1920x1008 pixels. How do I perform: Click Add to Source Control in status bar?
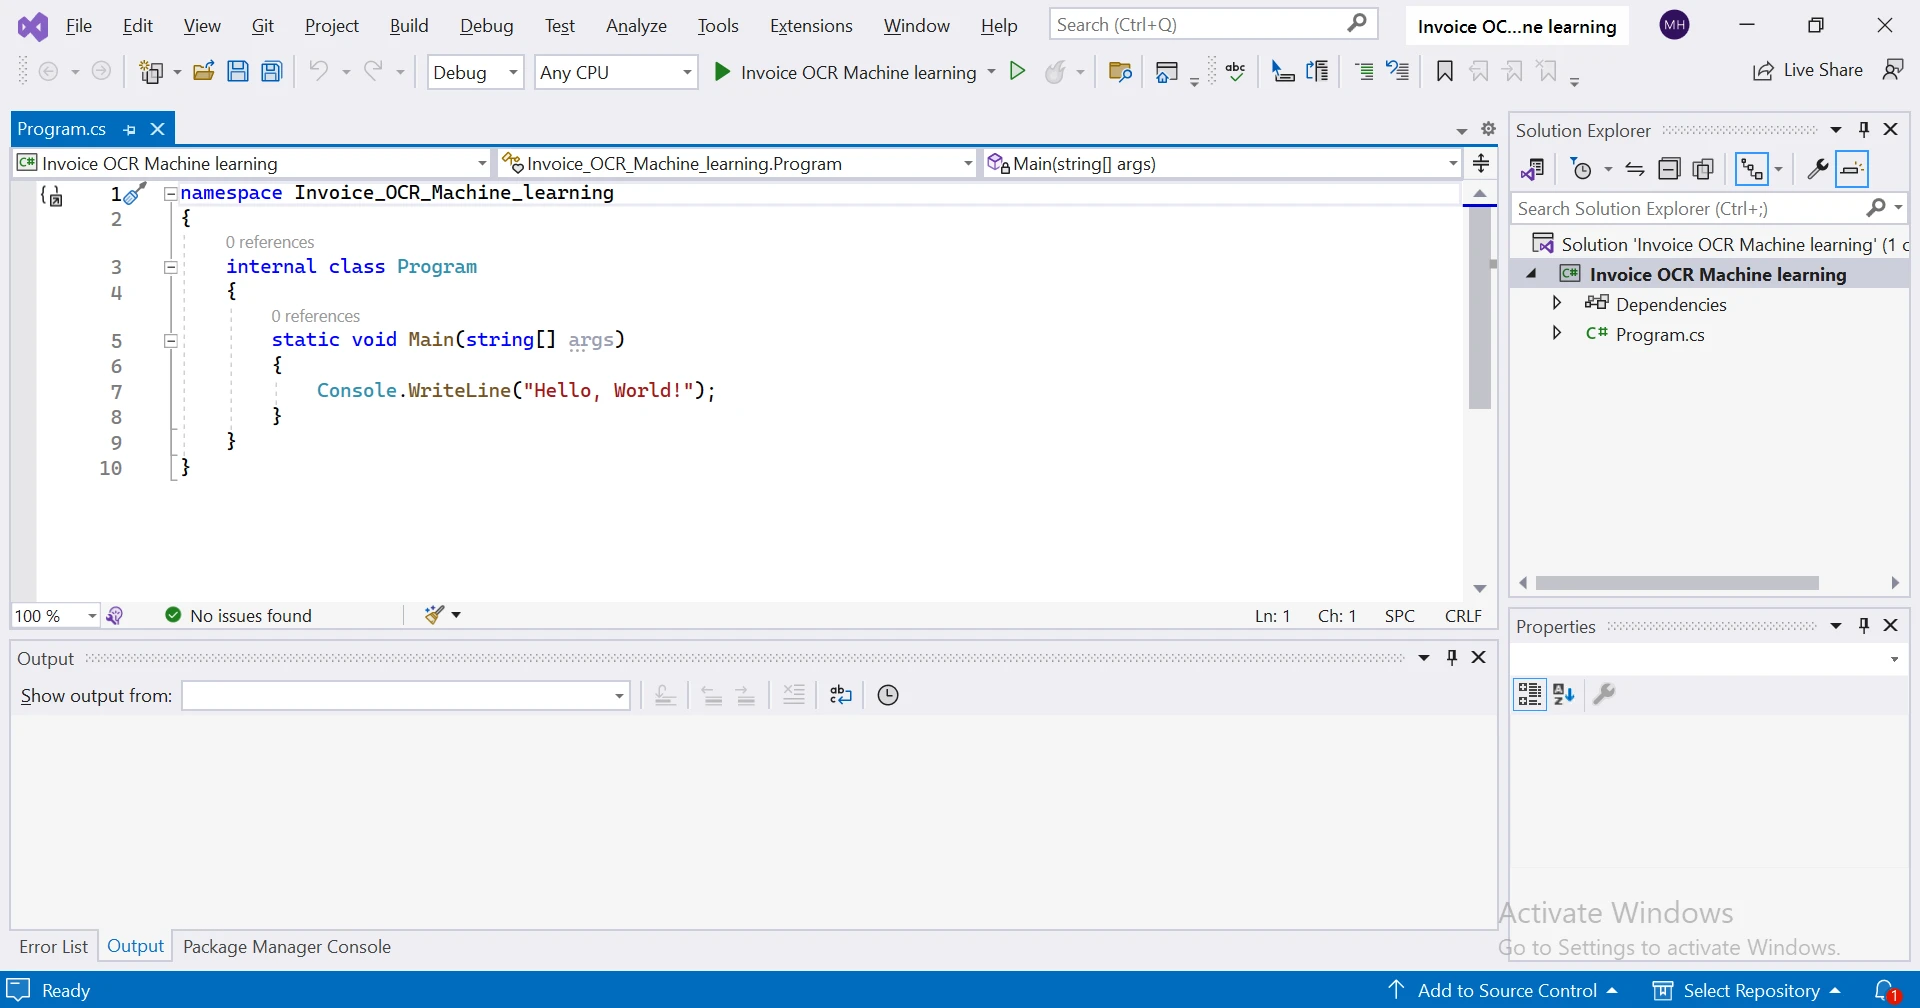pyautogui.click(x=1506, y=991)
